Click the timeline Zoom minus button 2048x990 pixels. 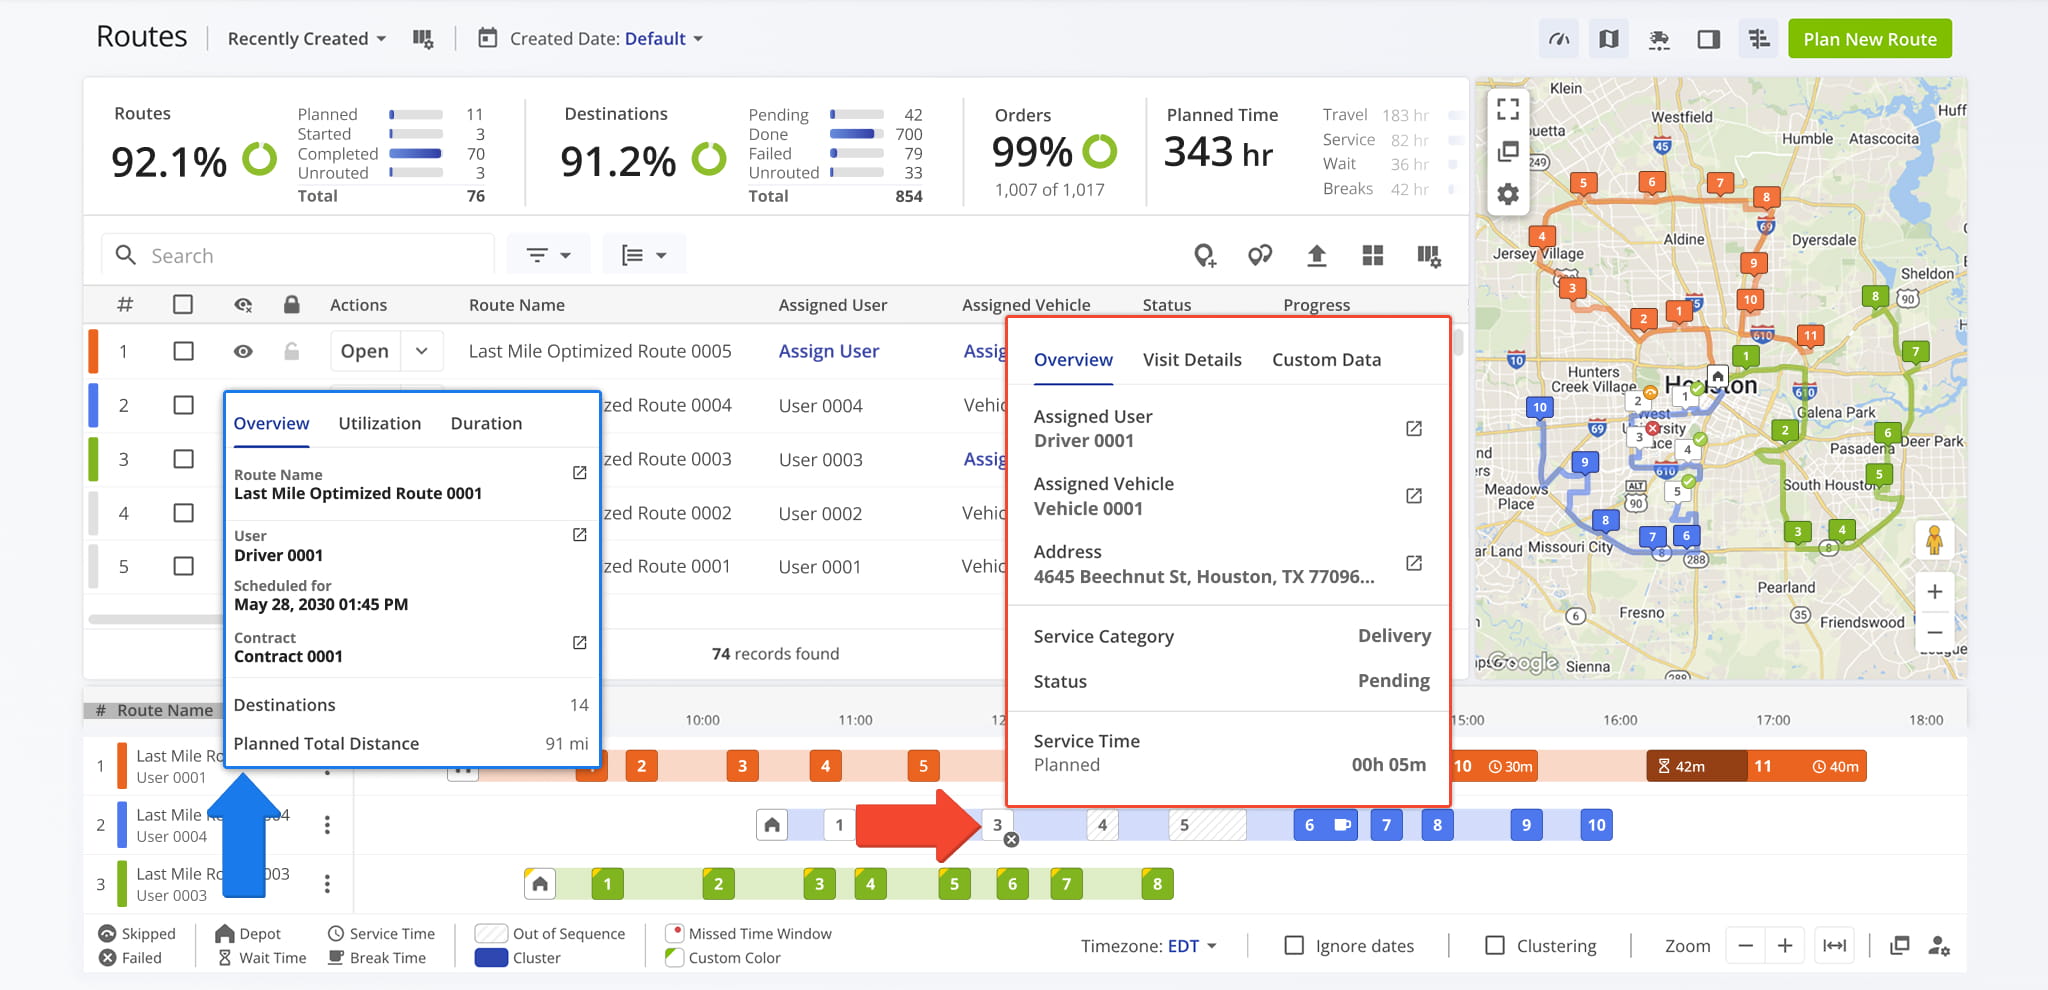[1745, 945]
